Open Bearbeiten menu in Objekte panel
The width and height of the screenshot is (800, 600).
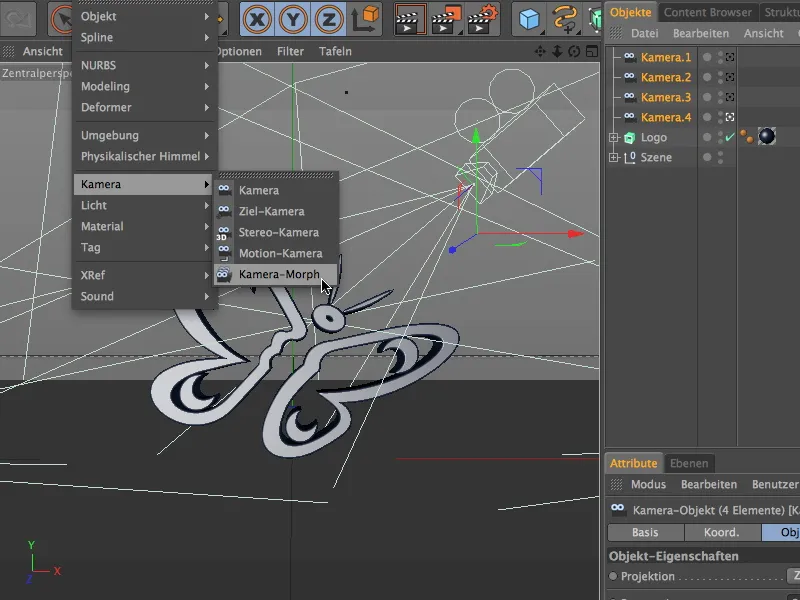[701, 33]
